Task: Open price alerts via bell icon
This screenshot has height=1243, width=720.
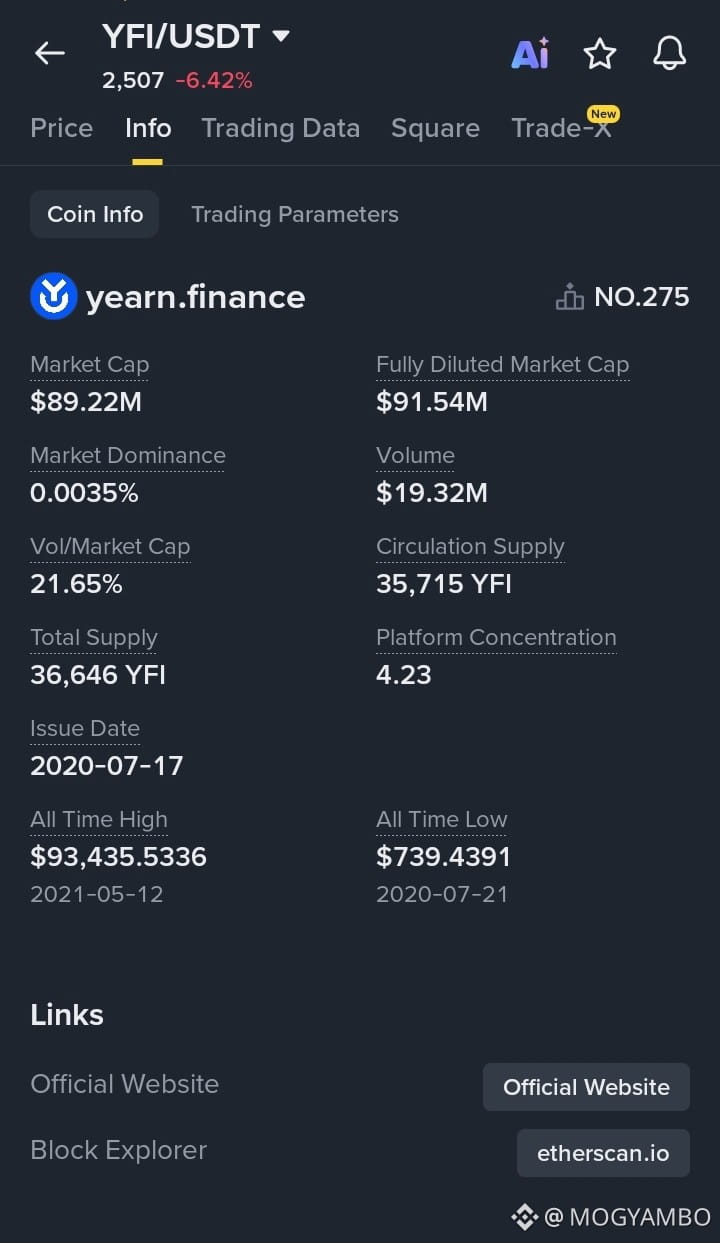Action: click(x=670, y=53)
